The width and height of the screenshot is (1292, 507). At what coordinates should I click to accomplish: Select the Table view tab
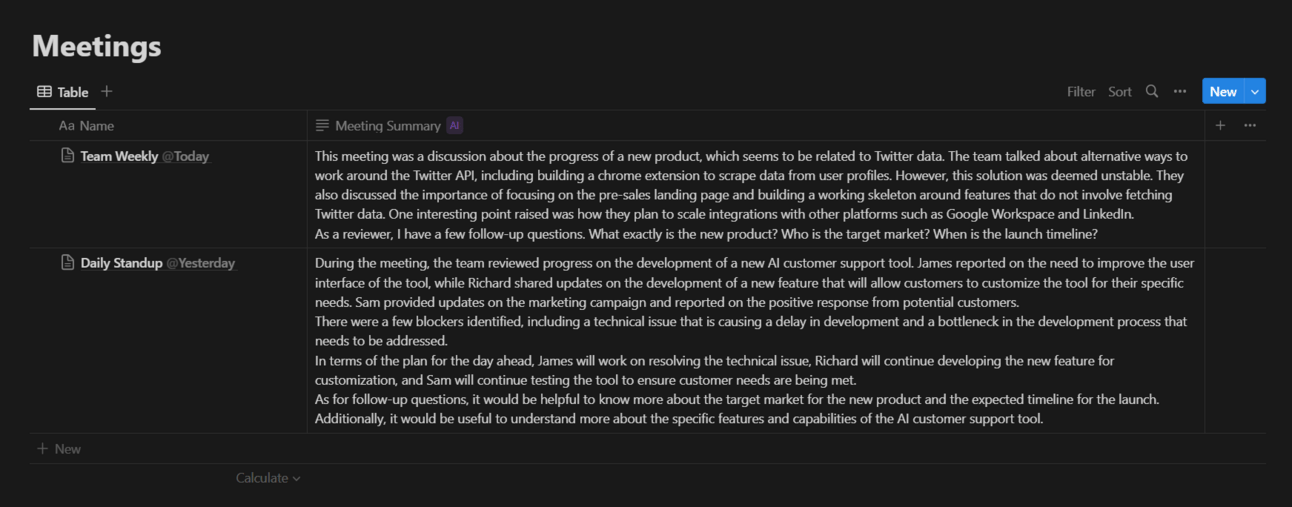pyautogui.click(x=63, y=92)
